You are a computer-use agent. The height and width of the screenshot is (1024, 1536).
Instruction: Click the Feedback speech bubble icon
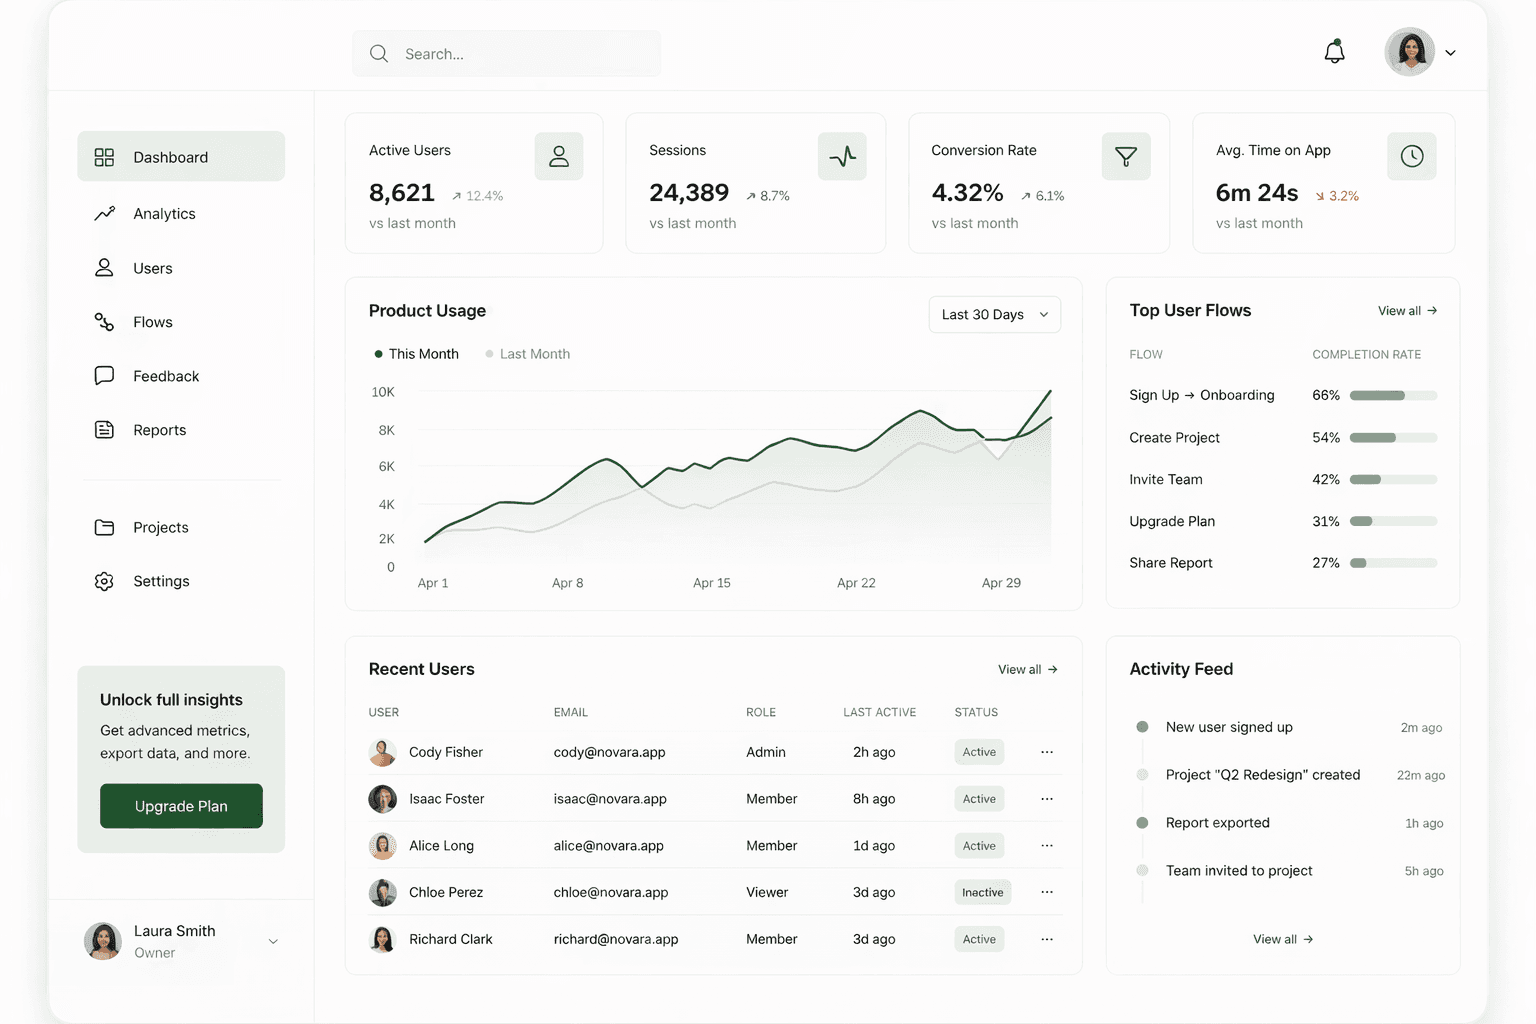[x=104, y=376]
